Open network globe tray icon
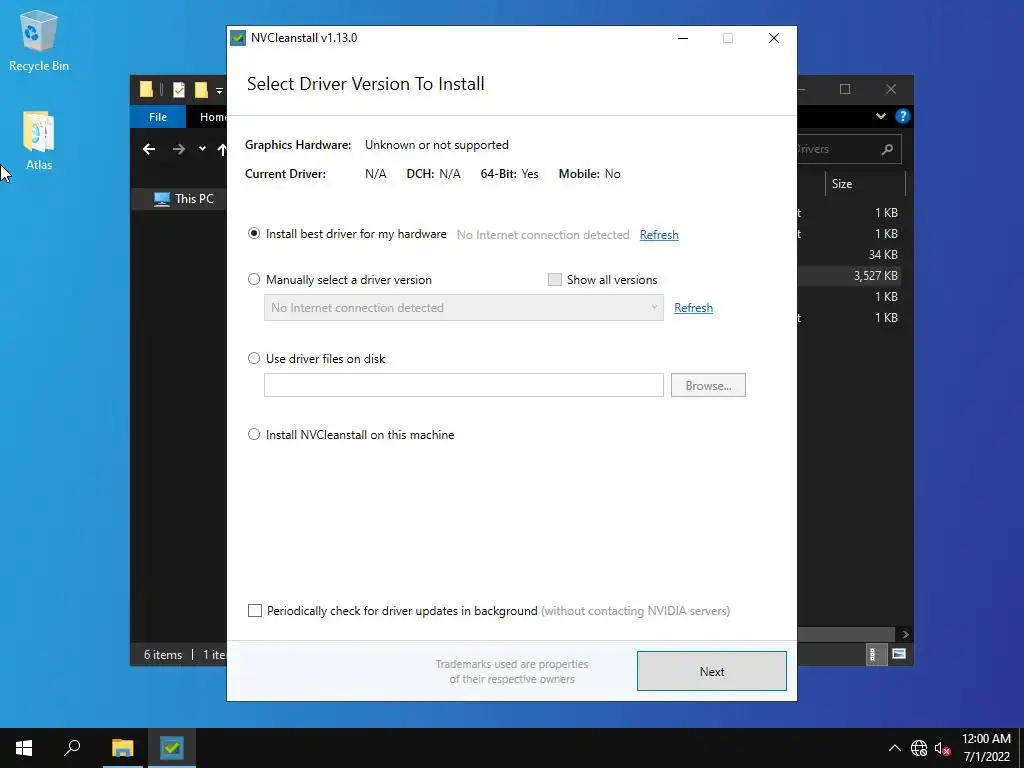 (x=919, y=748)
